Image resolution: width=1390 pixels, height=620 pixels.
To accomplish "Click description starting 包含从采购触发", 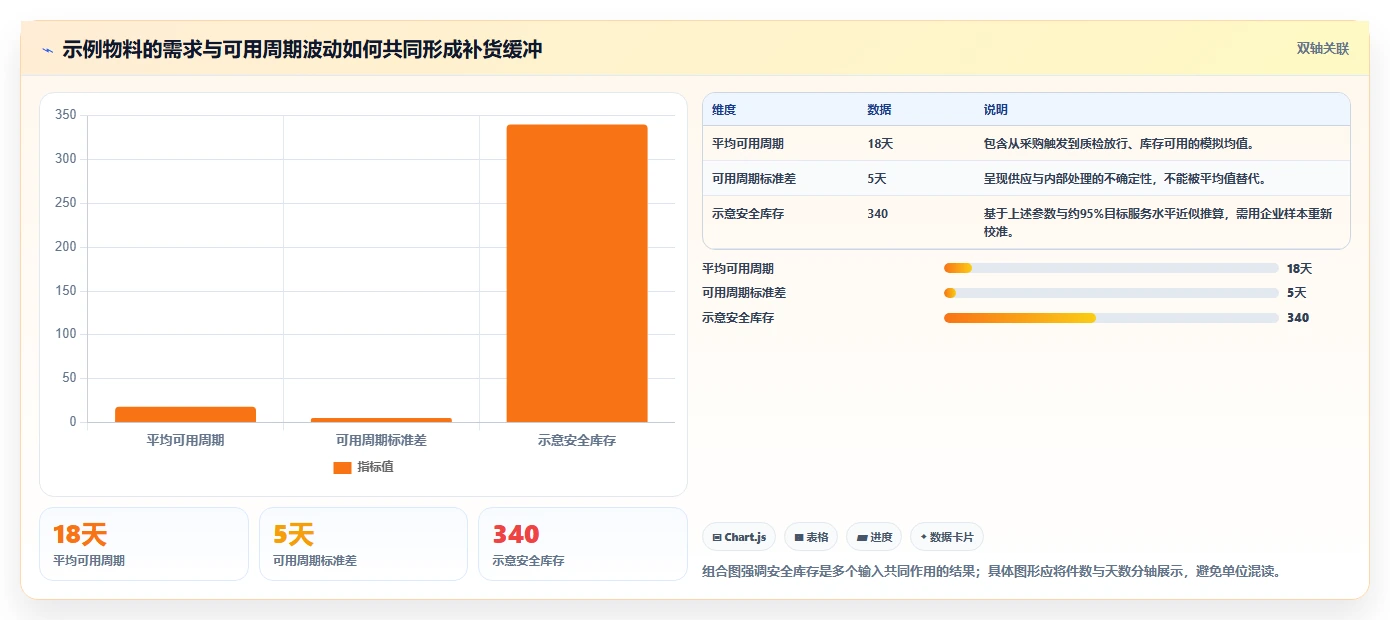I will (1119, 144).
